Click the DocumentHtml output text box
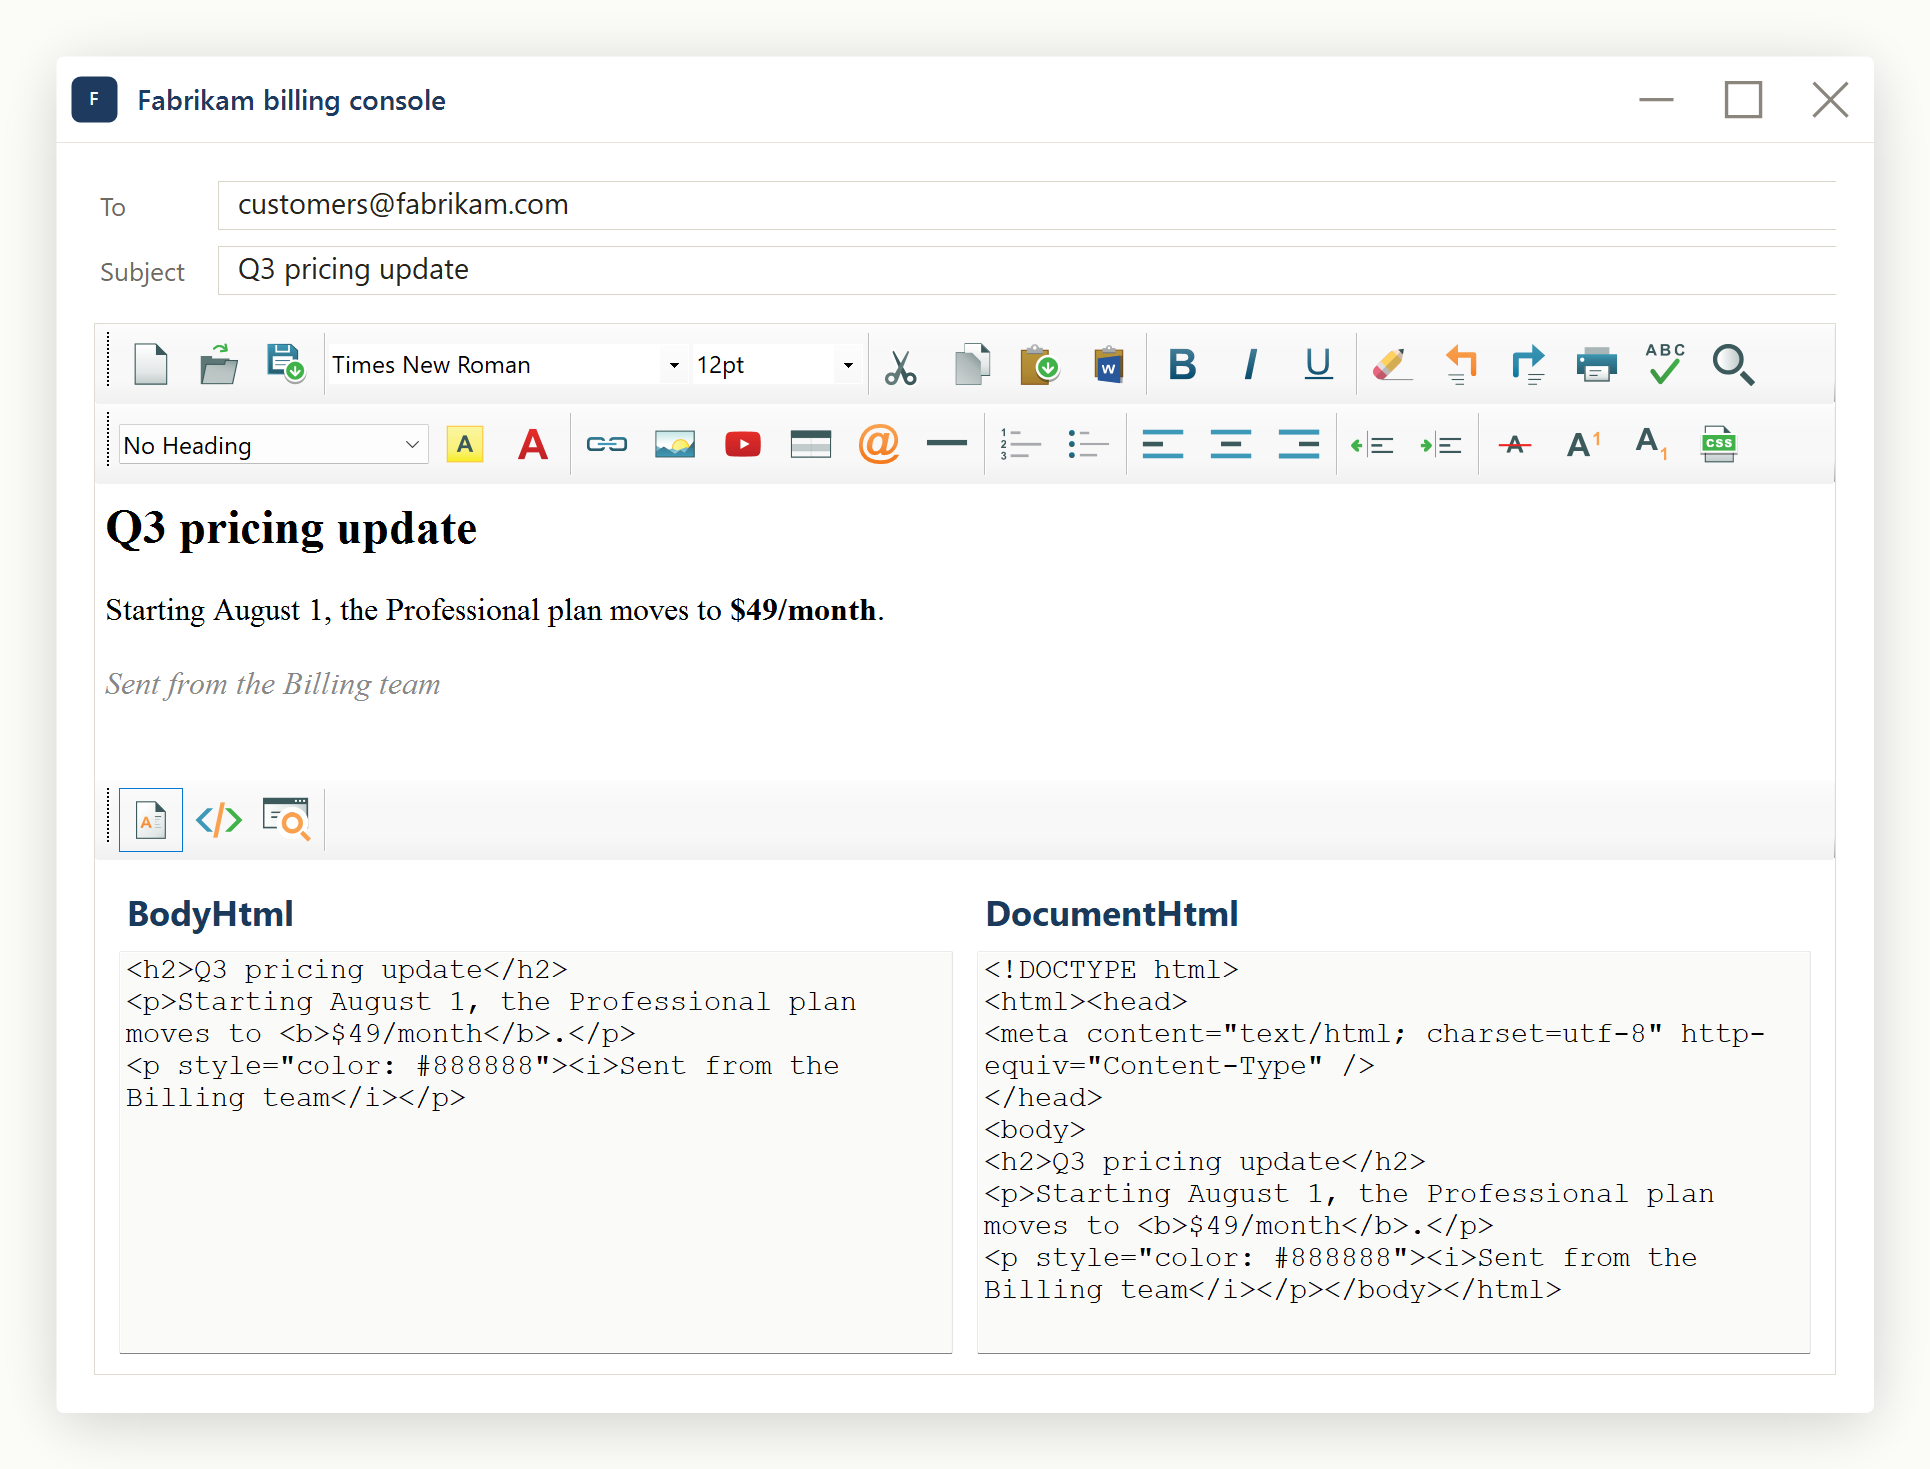Image resolution: width=1930 pixels, height=1469 pixels. pos(1393,1152)
